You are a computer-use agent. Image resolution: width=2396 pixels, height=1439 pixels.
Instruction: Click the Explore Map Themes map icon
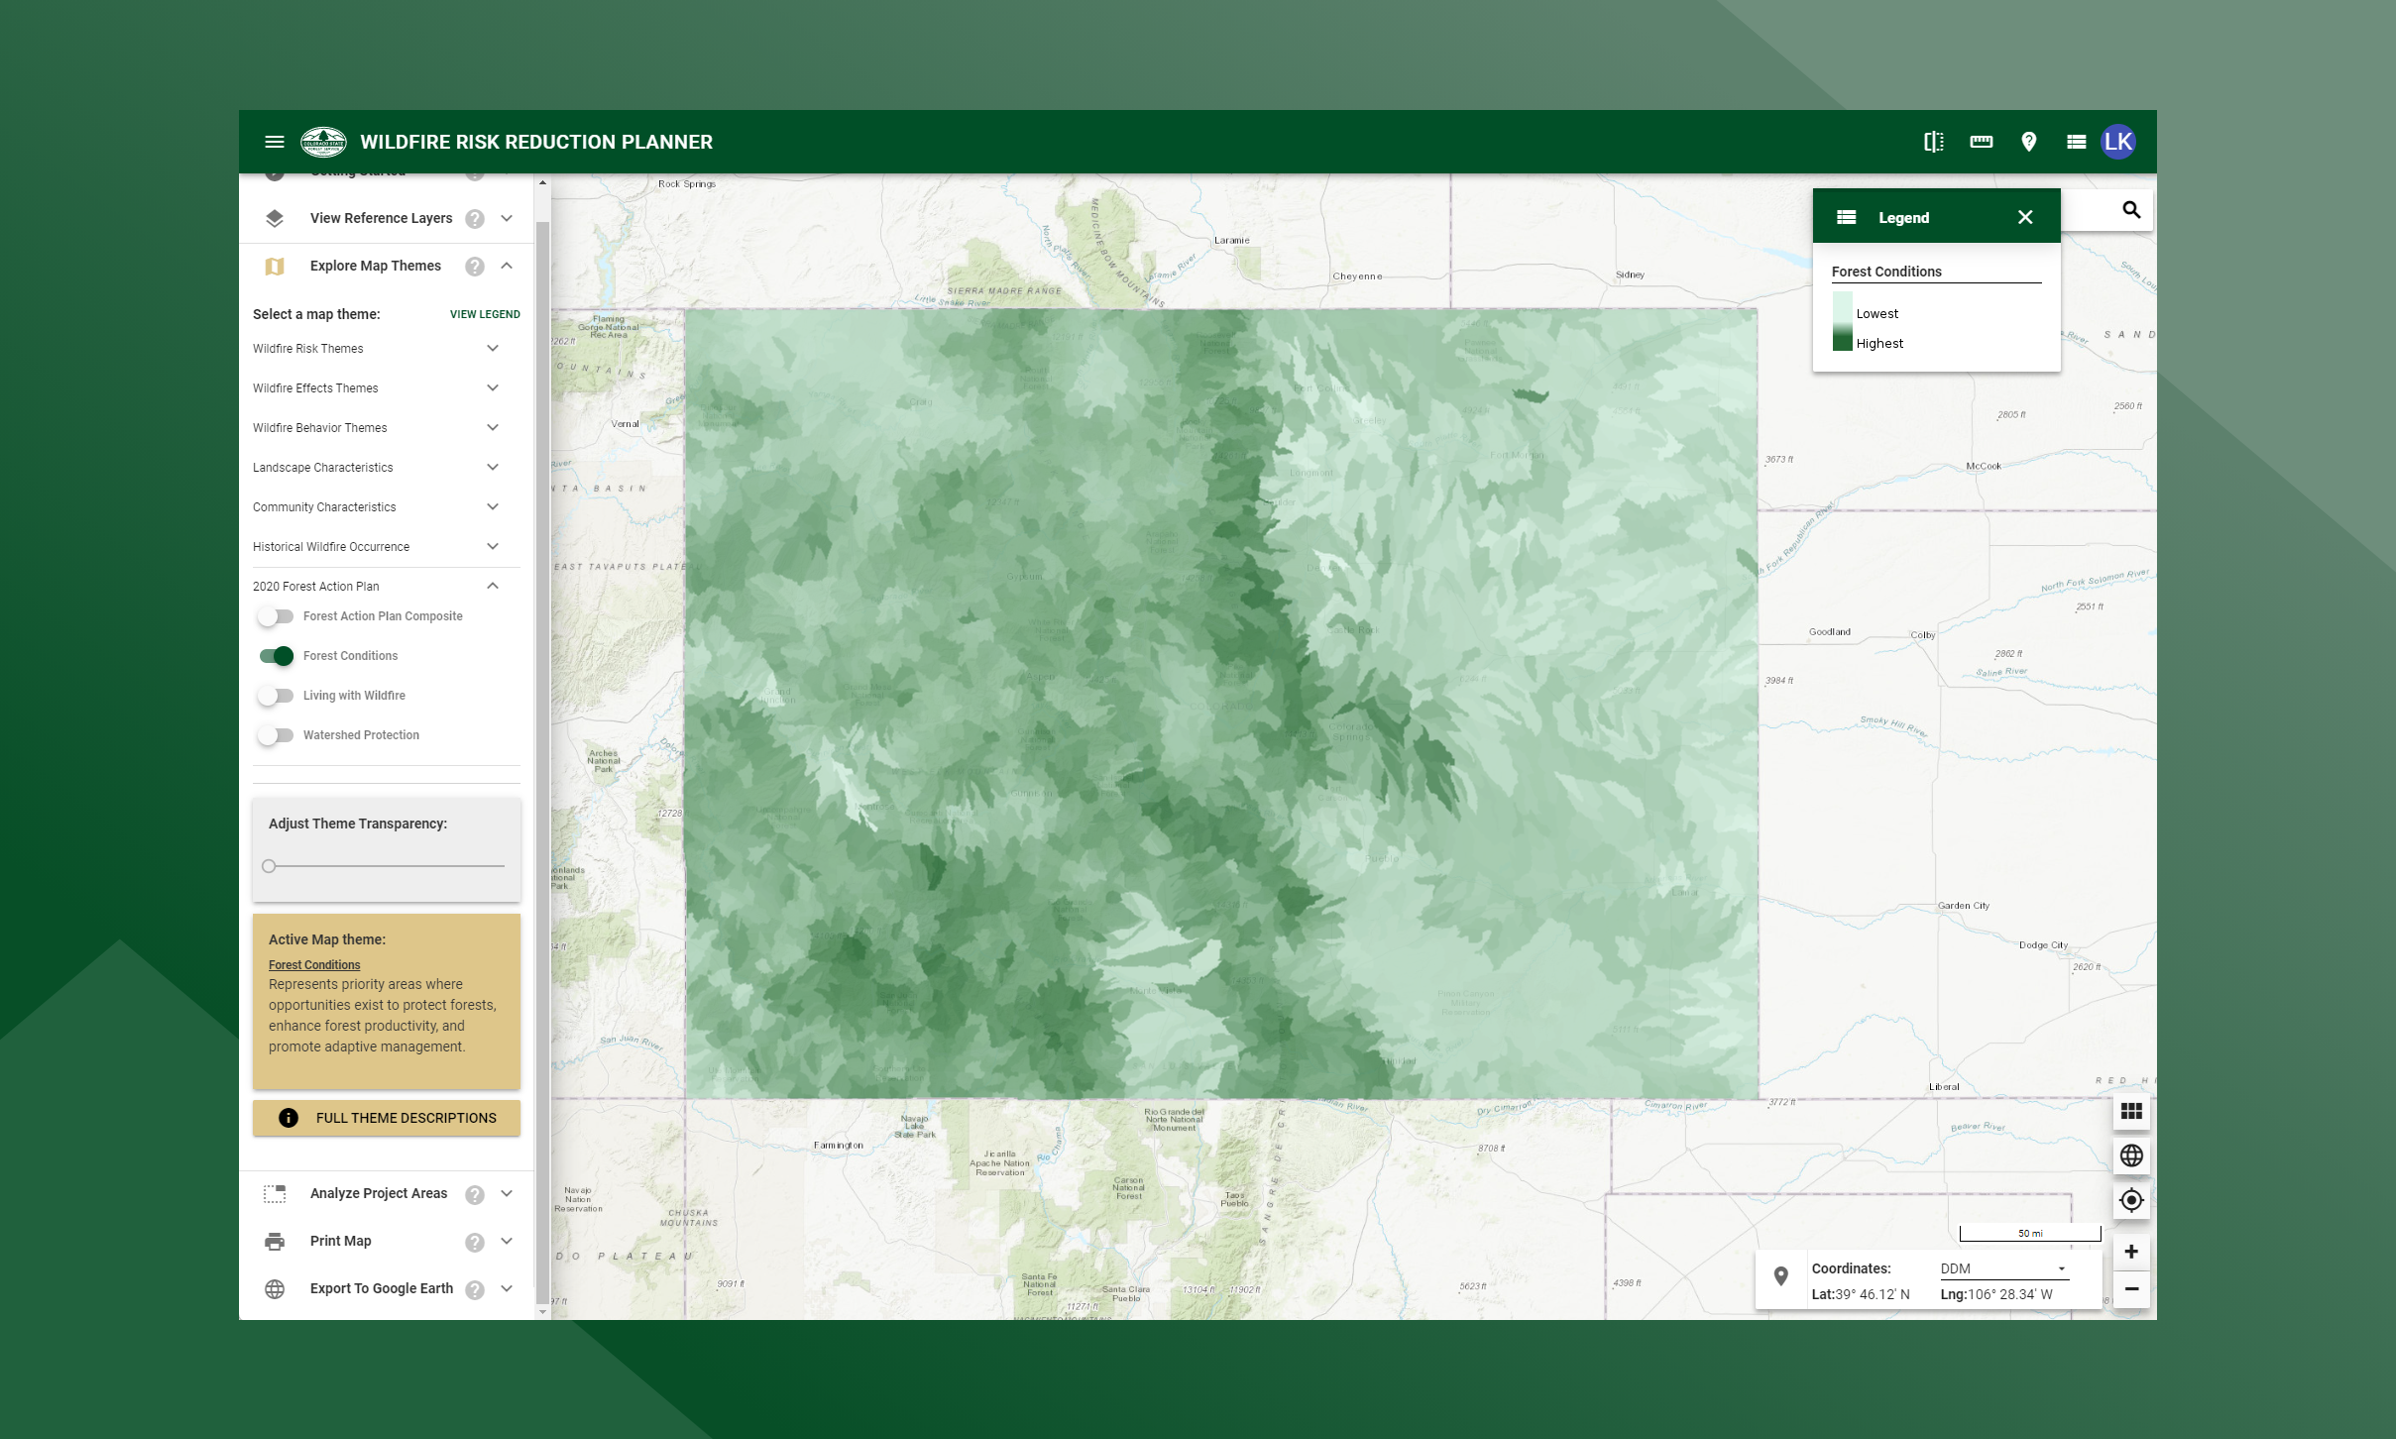click(274, 266)
